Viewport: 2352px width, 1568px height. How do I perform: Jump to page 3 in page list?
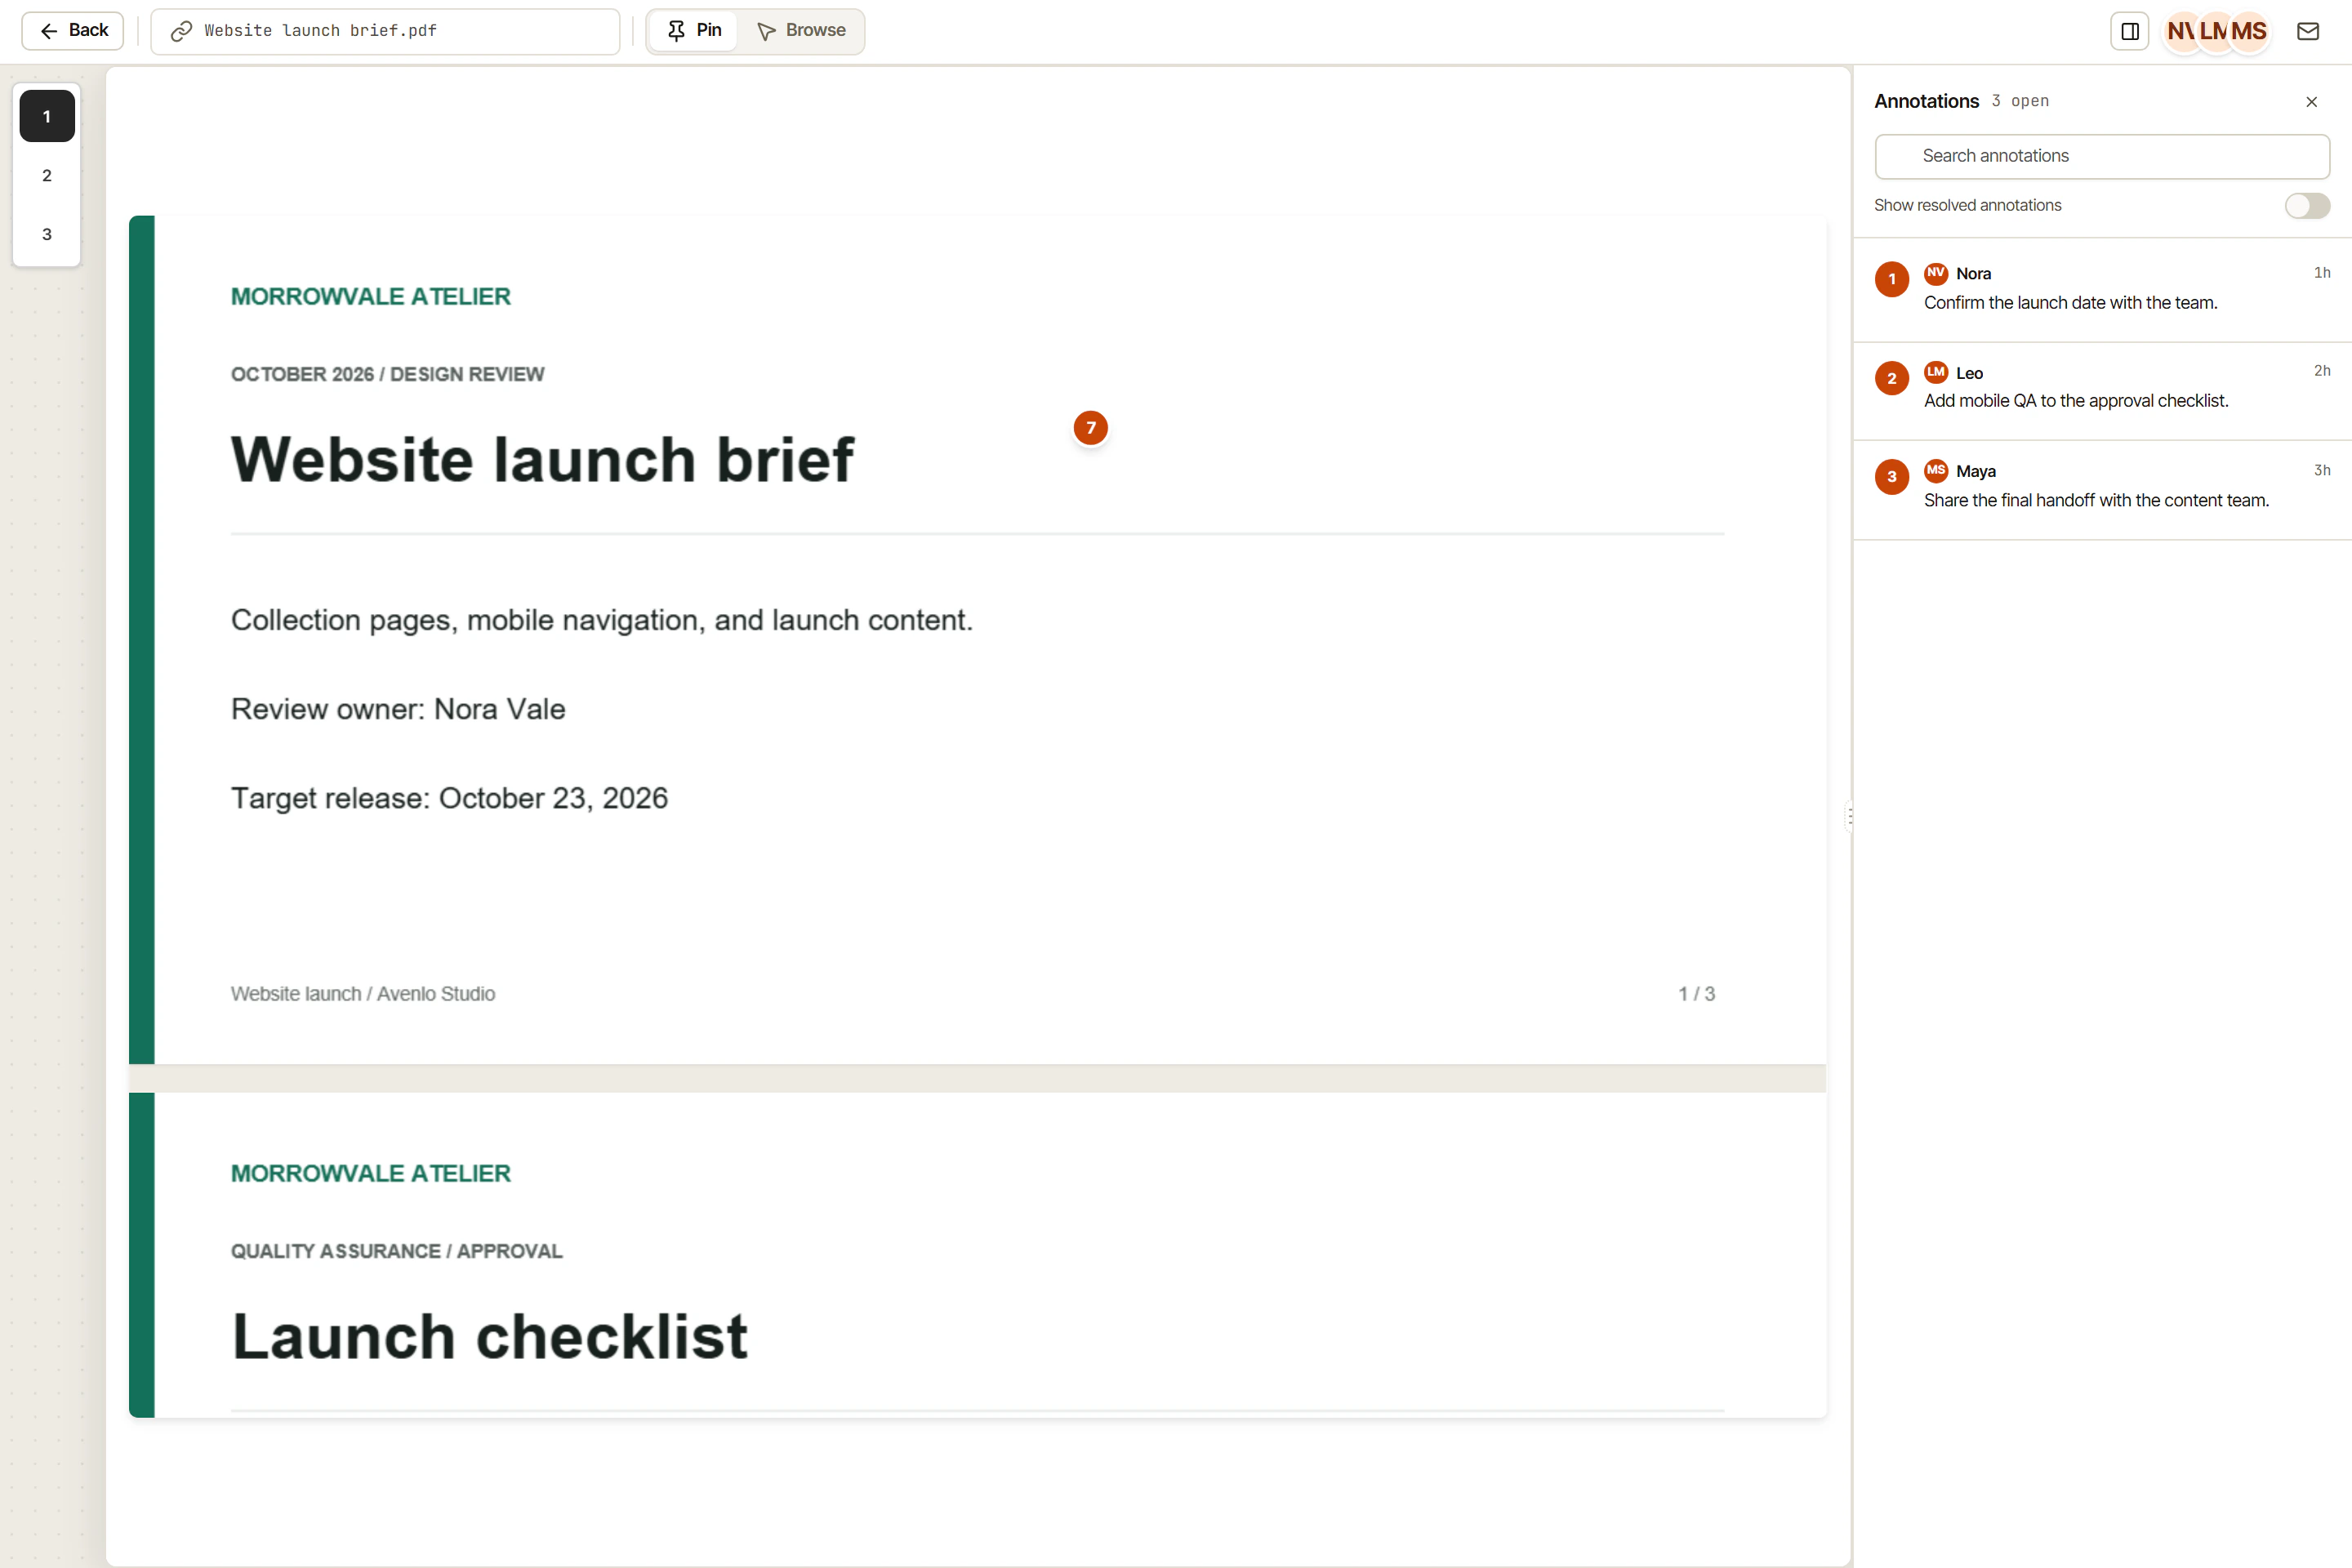[x=47, y=234]
